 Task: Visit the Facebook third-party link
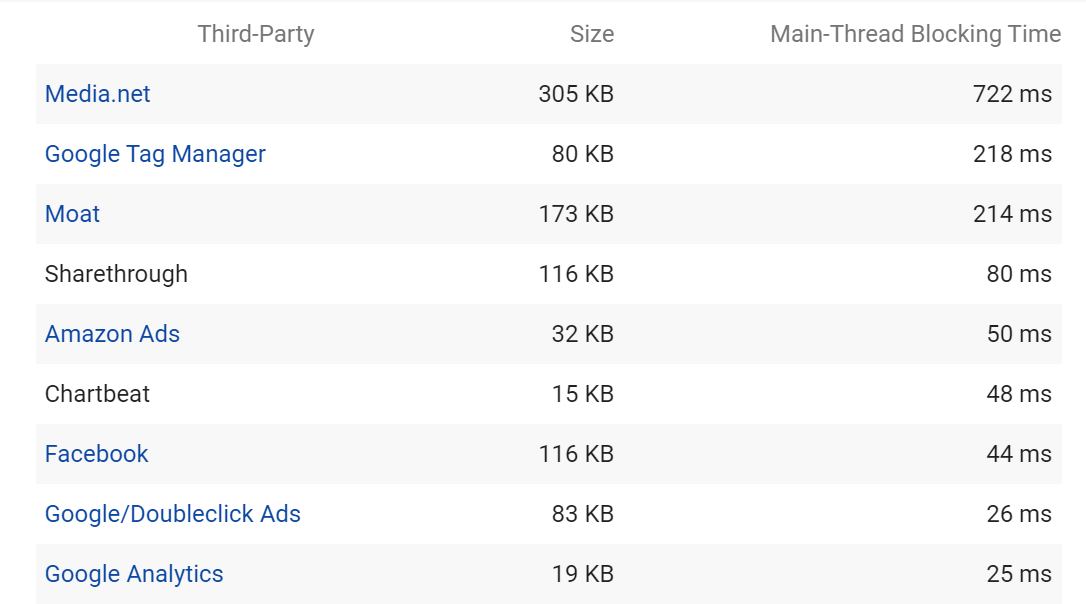tap(96, 454)
